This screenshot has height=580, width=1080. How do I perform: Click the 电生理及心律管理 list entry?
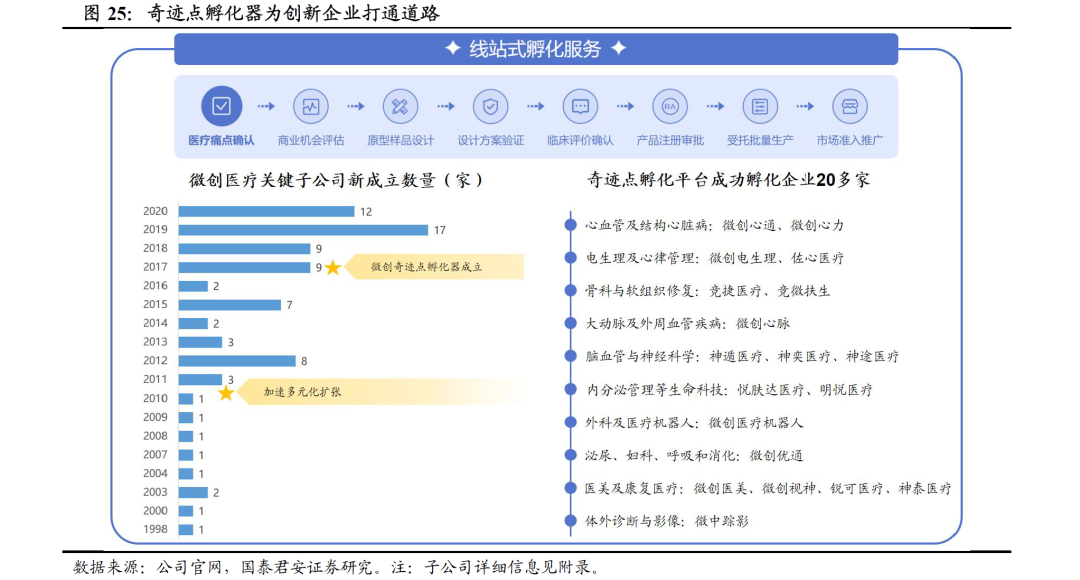[x=714, y=258]
